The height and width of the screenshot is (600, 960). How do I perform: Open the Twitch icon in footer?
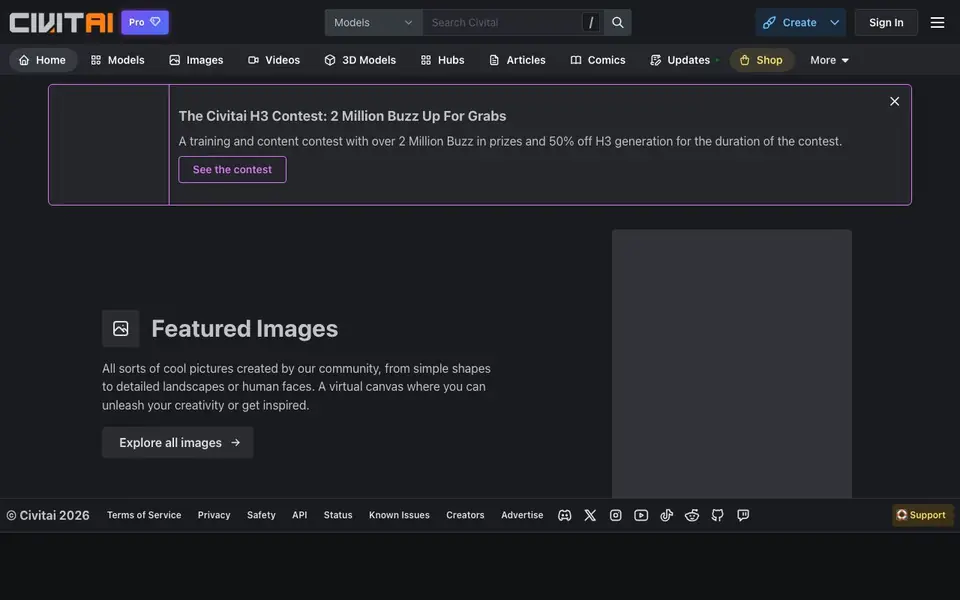pyautogui.click(x=743, y=516)
